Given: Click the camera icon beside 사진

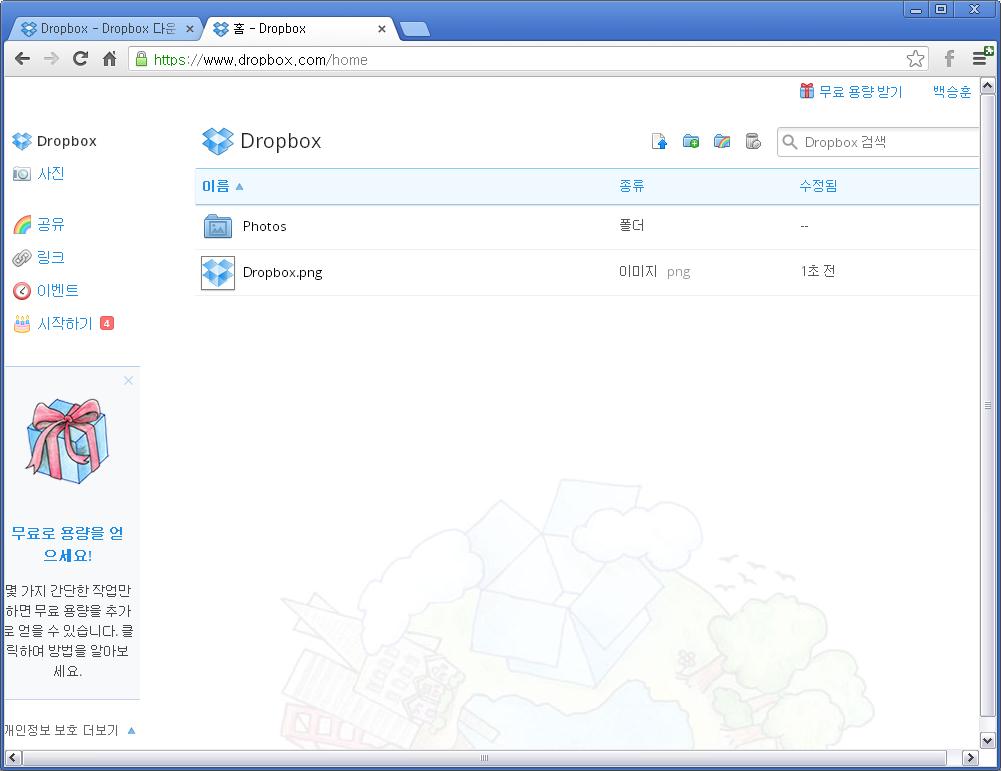Looking at the screenshot, I should click(x=22, y=174).
